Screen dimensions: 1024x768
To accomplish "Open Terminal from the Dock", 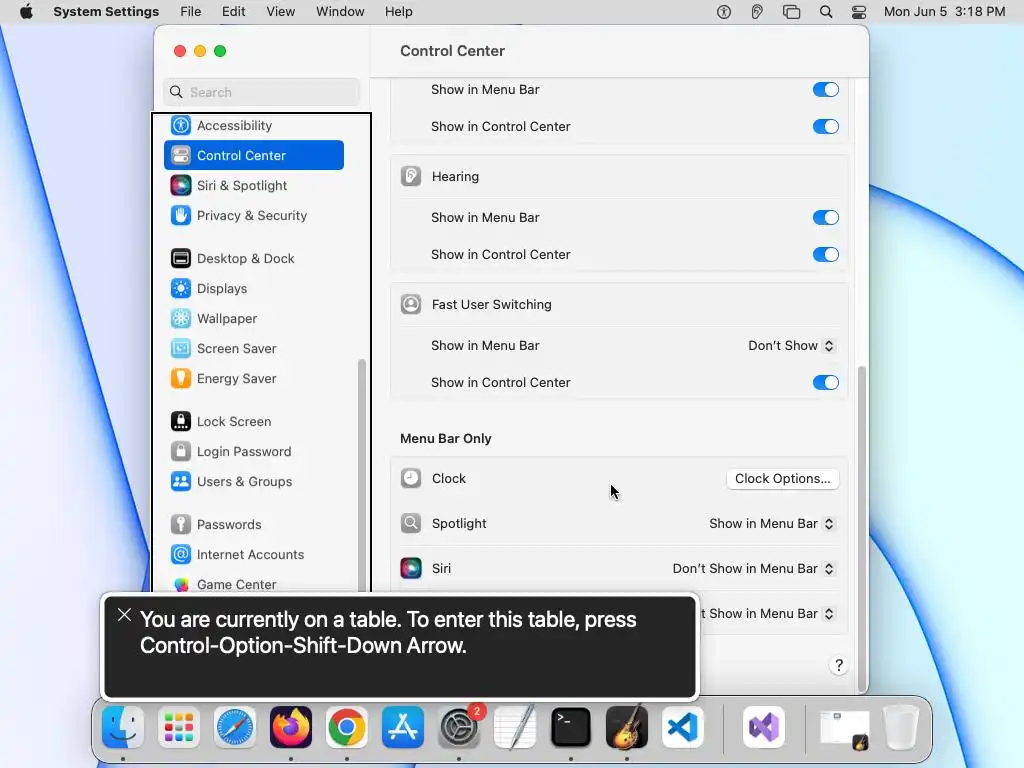I will point(571,728).
